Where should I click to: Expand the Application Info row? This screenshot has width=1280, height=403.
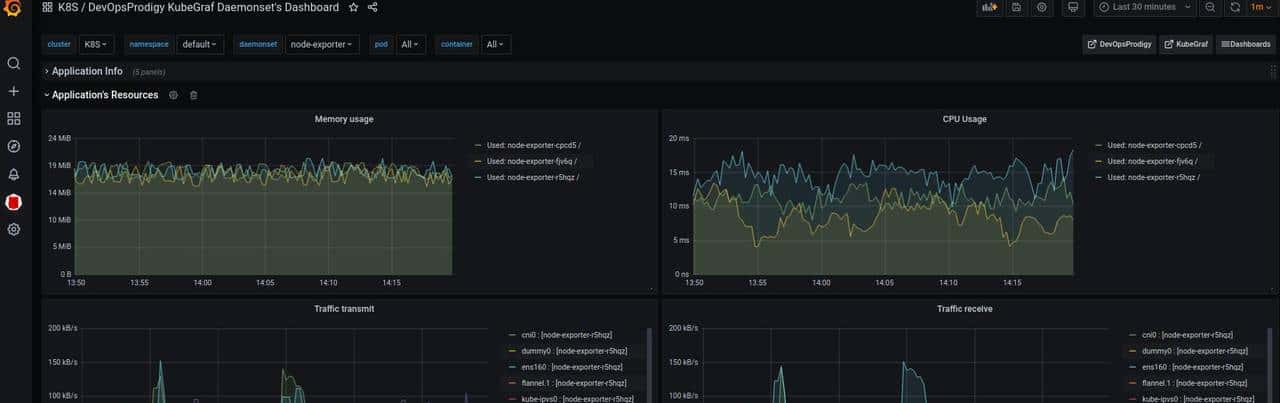point(86,71)
